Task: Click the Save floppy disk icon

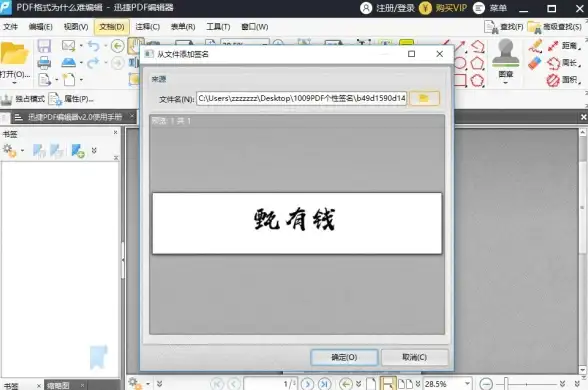Action: tap(44, 46)
